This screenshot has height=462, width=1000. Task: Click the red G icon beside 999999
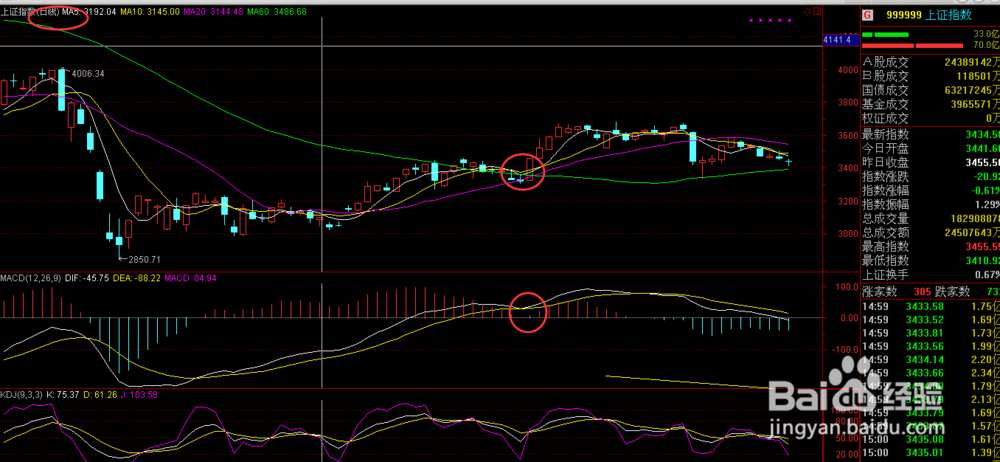(867, 16)
